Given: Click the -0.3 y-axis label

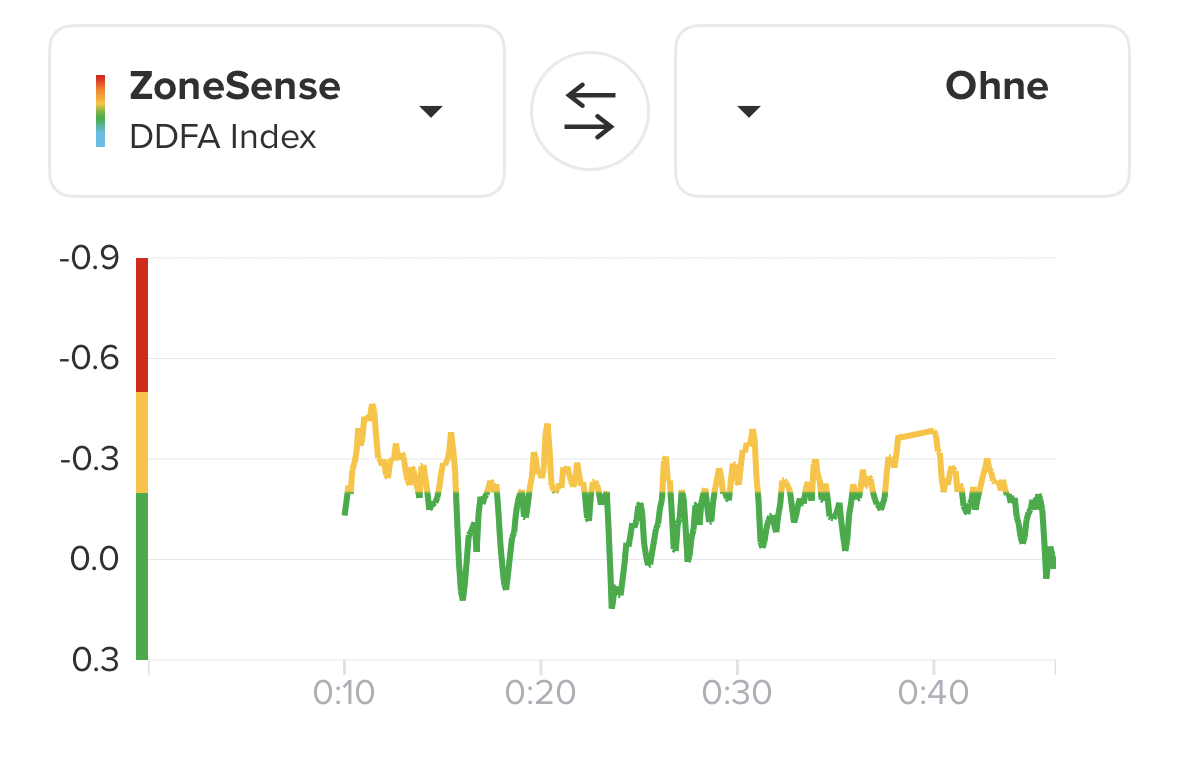Looking at the screenshot, I should pos(89,459).
